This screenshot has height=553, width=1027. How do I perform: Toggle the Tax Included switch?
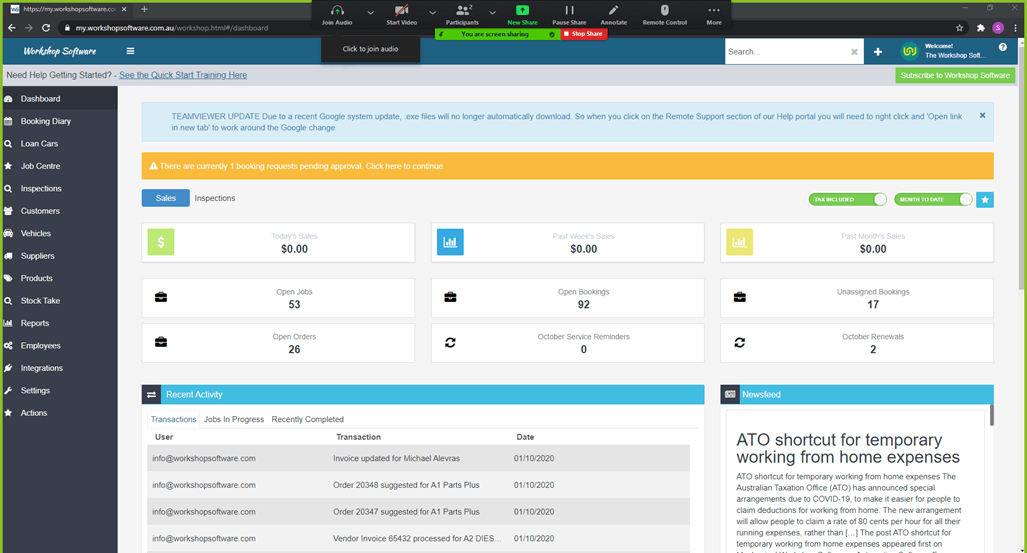pos(848,199)
